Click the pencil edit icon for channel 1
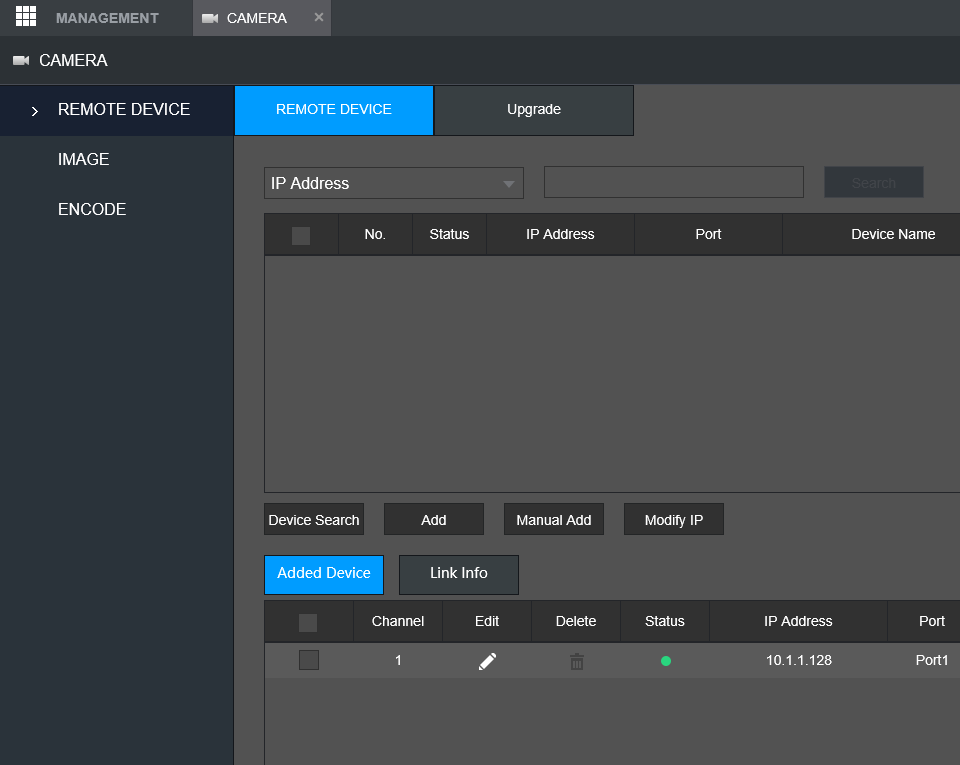Screen dimensions: 960x765 click(487, 661)
